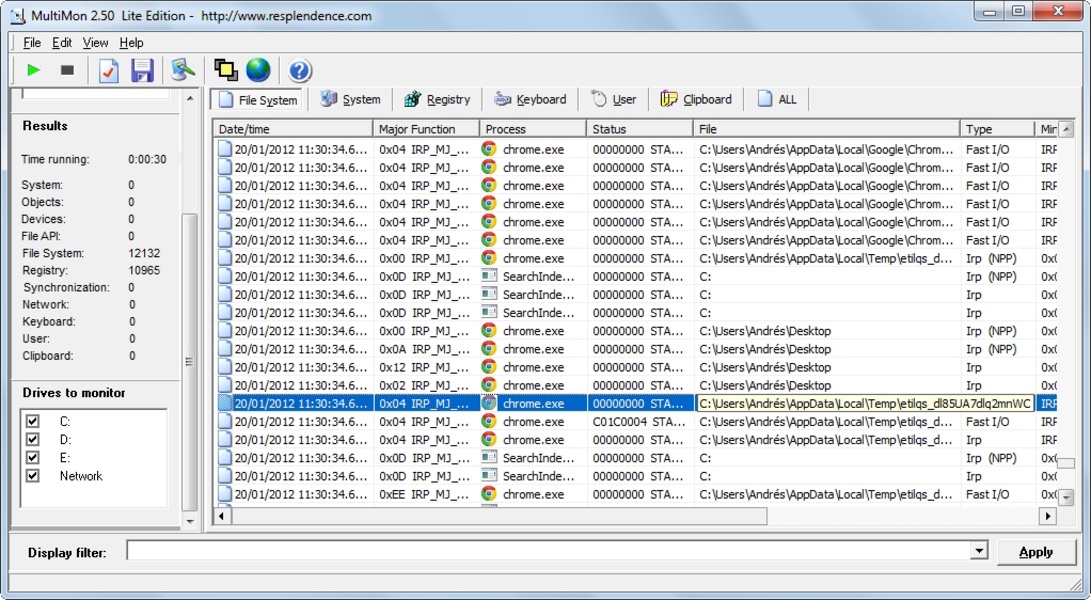Toggle the D: drive monitoring checkbox

point(33,440)
